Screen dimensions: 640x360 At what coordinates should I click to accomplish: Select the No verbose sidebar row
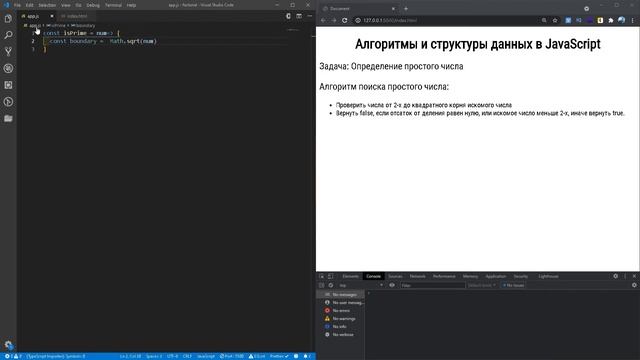(341, 335)
